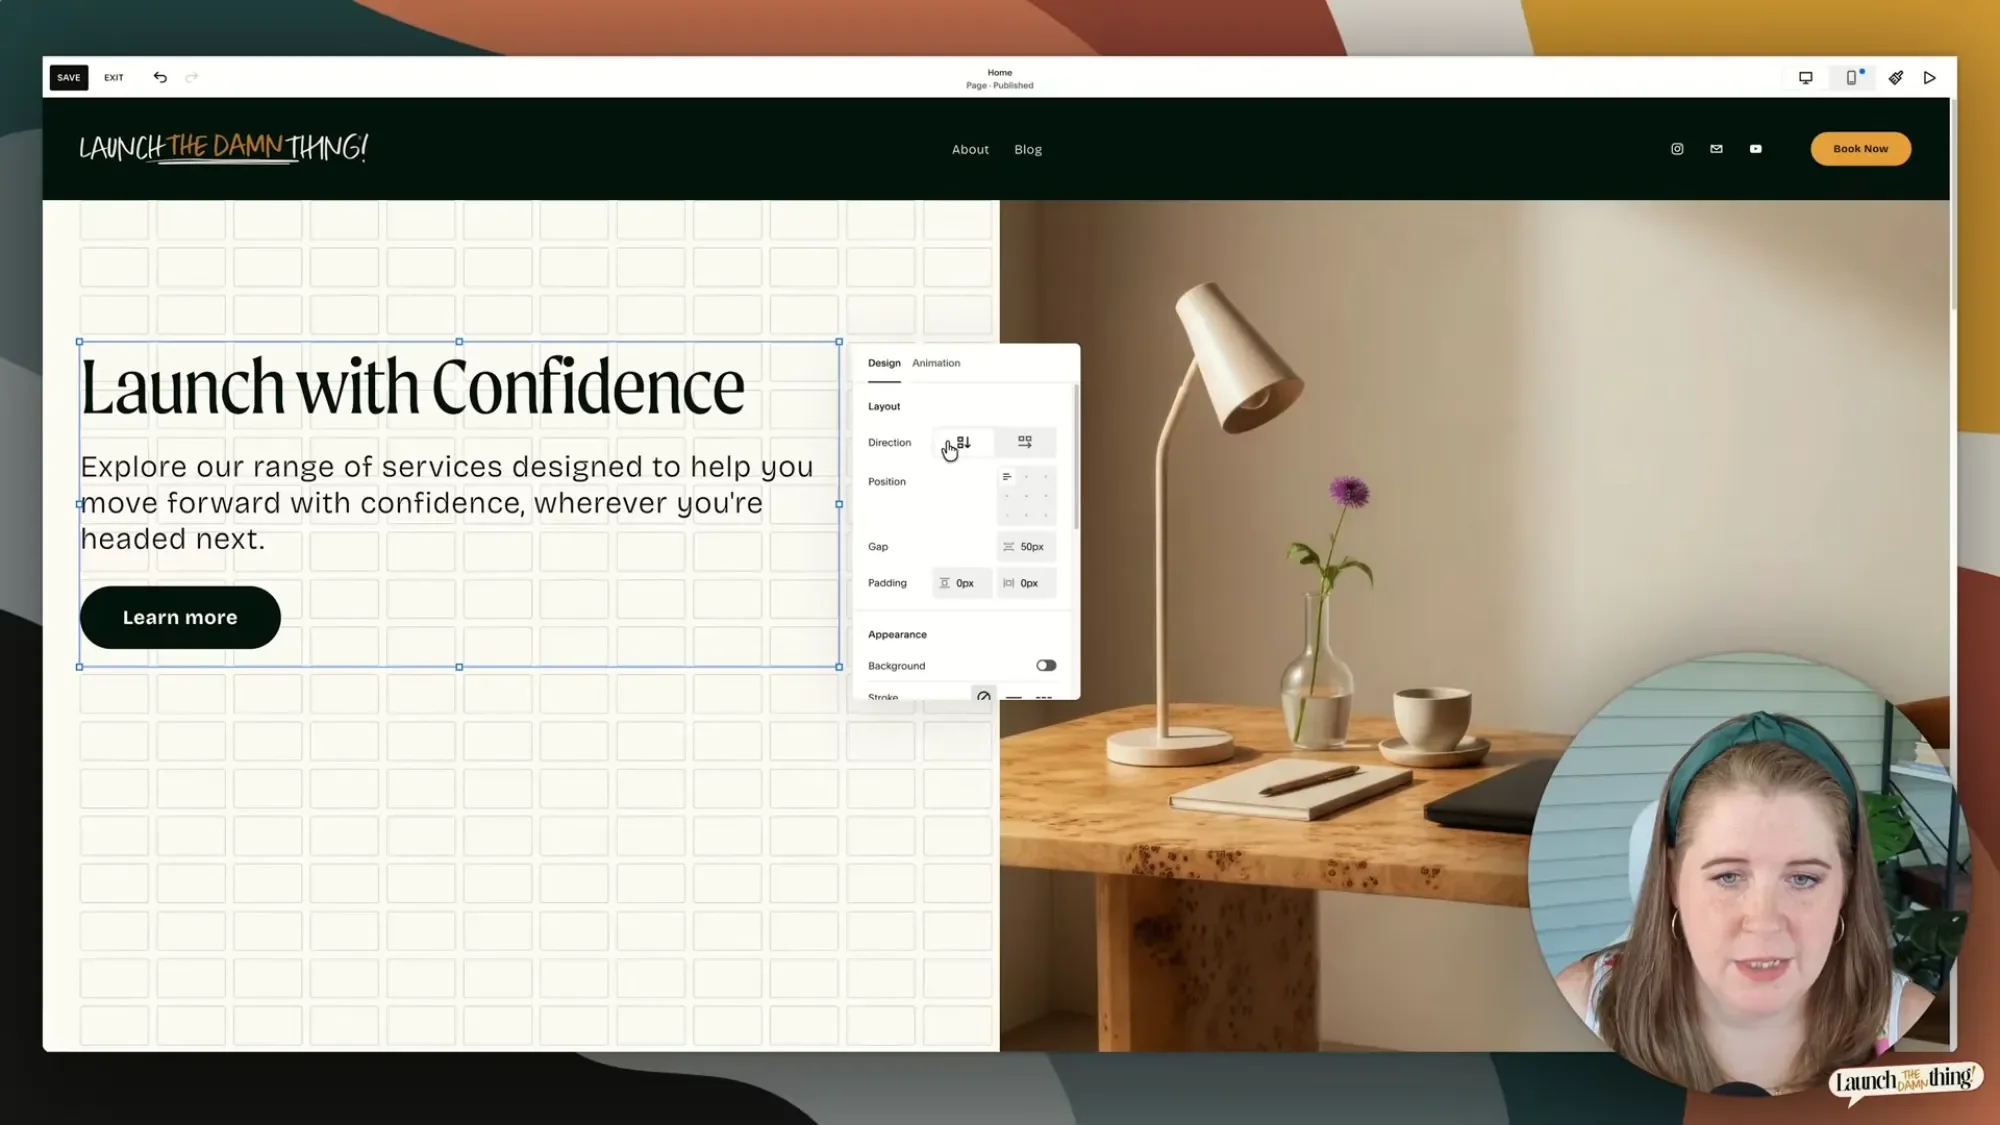Select top-left alignment in Position grid
The width and height of the screenshot is (2000, 1125).
click(x=1007, y=477)
